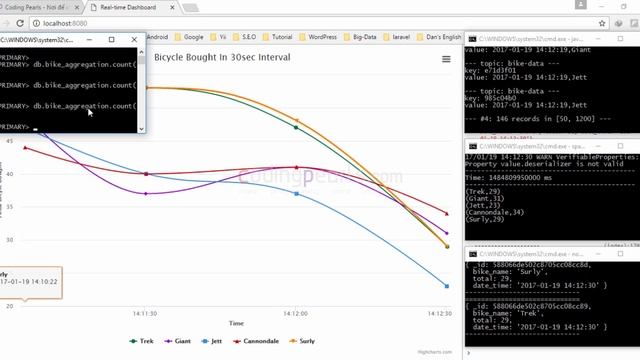
Task: Click the bike_name: 'Trek' line in node console
Action: [509, 313]
